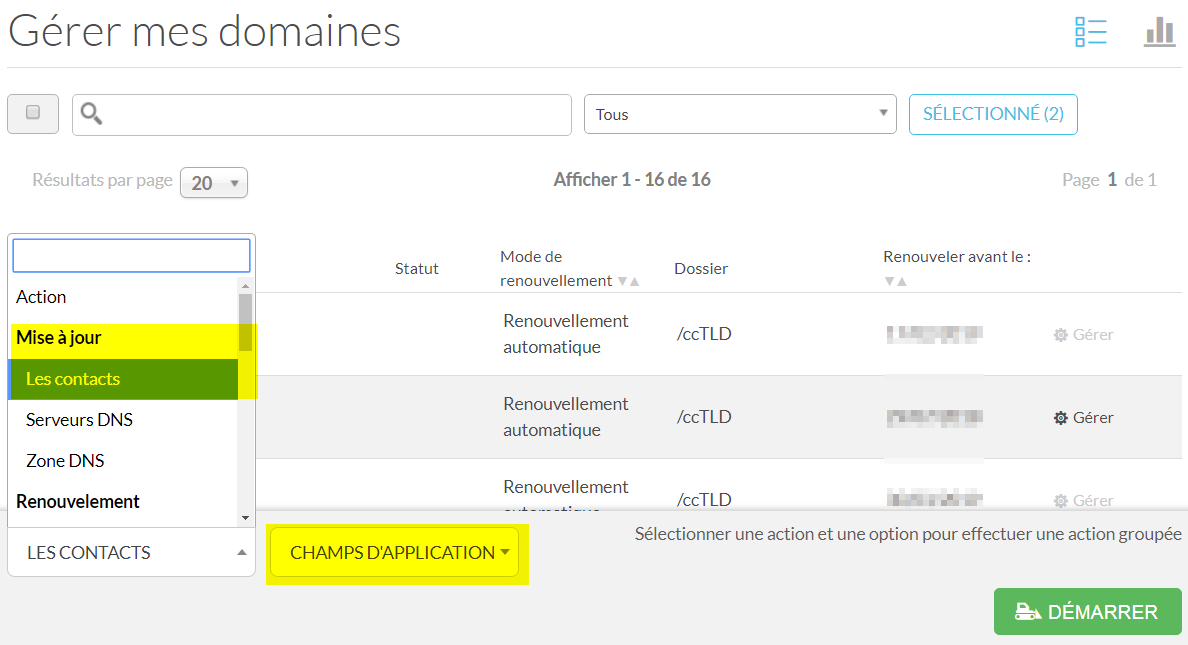
Task: Select Les contacts in action list
Action: (x=123, y=379)
